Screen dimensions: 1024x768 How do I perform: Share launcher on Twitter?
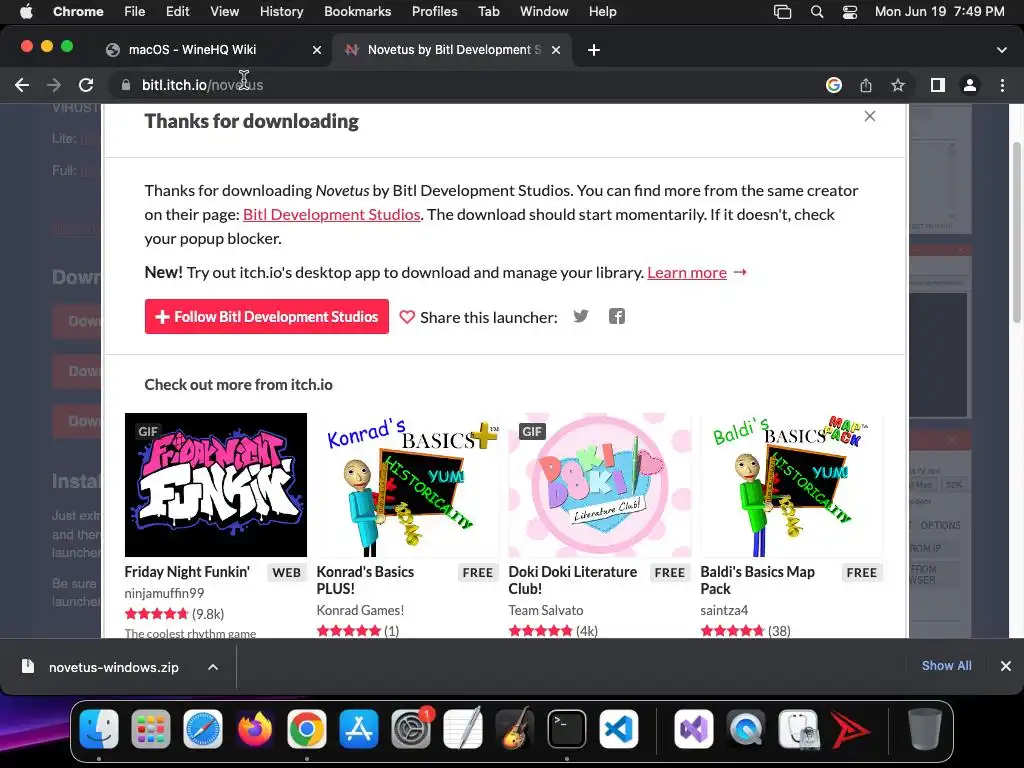(x=581, y=317)
